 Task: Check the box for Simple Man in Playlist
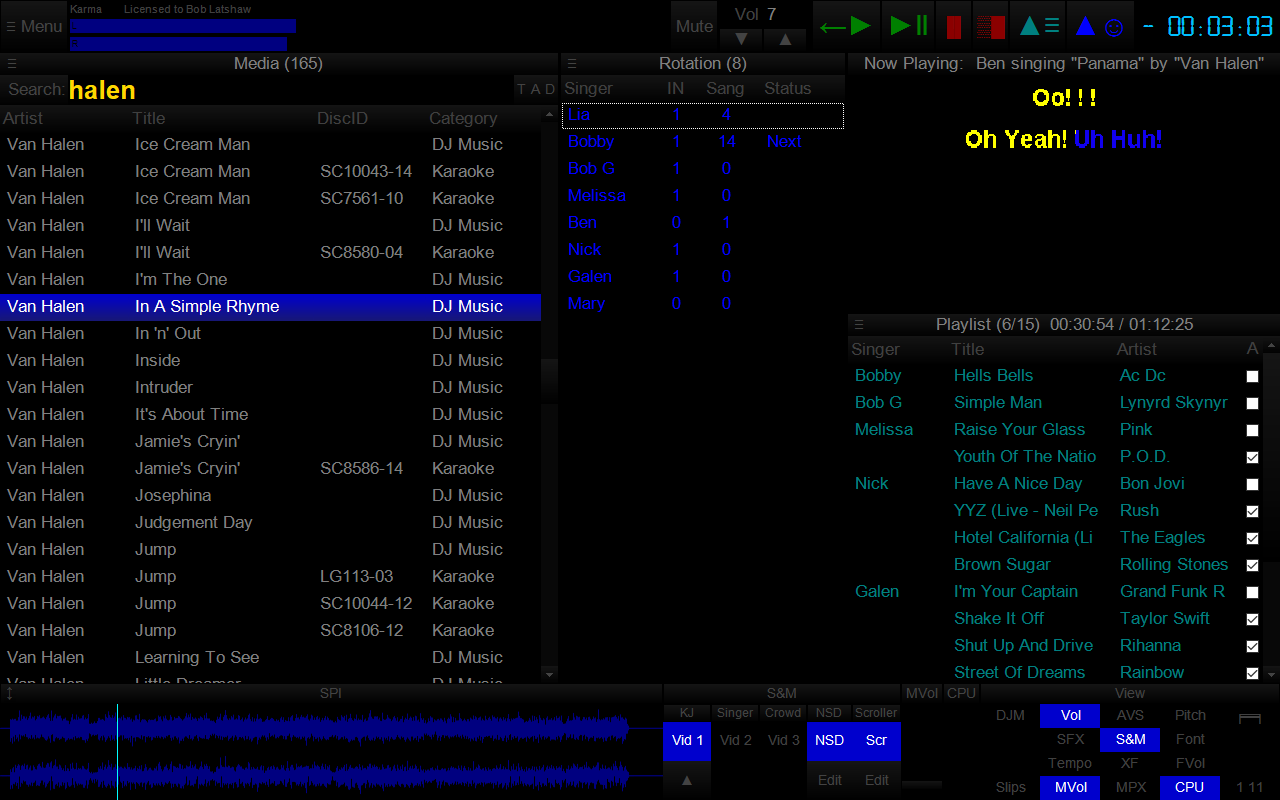(1252, 404)
